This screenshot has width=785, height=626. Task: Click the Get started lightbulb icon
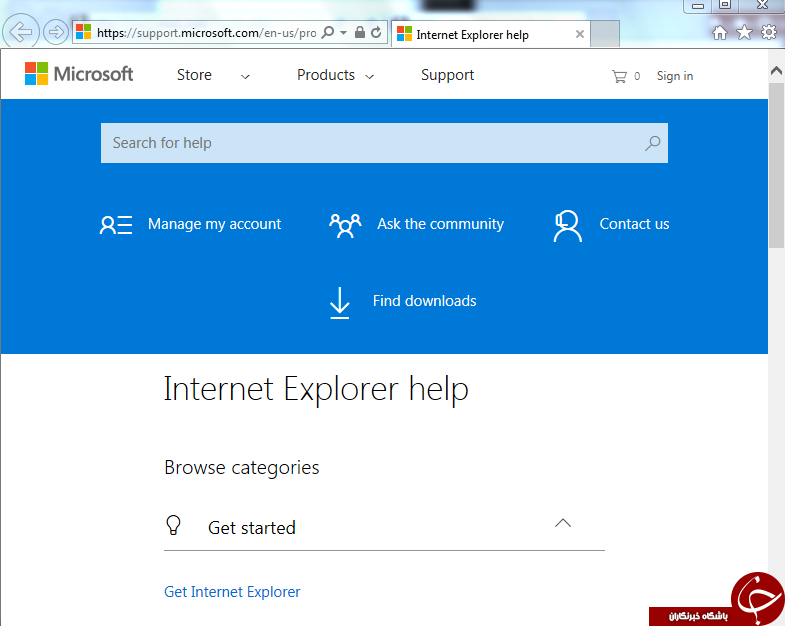173,525
